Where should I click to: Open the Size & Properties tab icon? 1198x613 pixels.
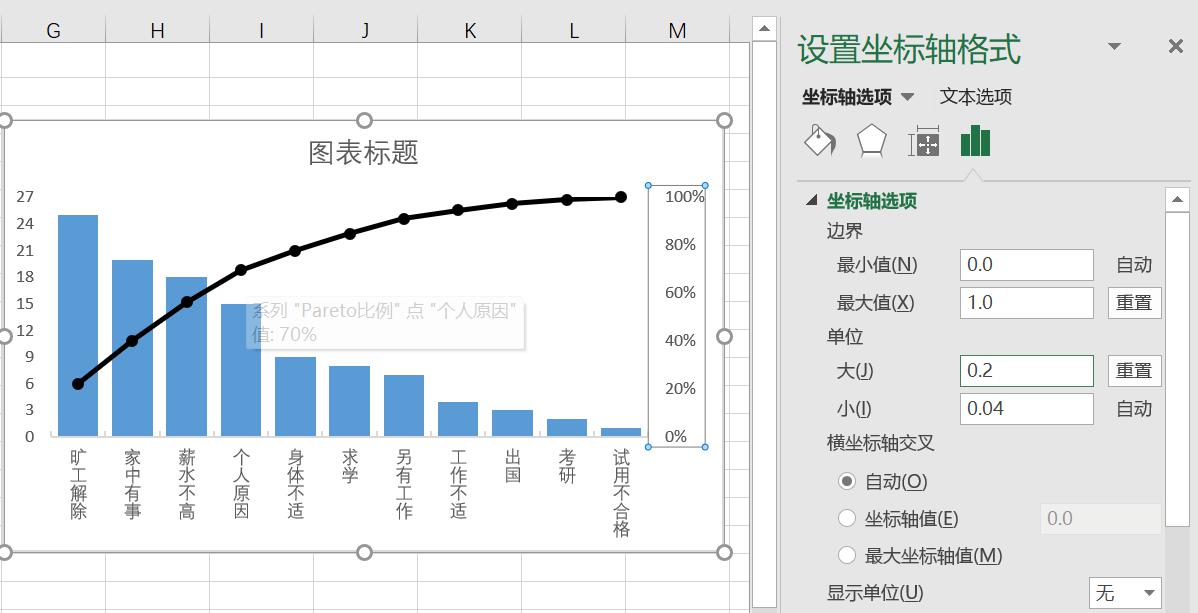click(x=923, y=143)
